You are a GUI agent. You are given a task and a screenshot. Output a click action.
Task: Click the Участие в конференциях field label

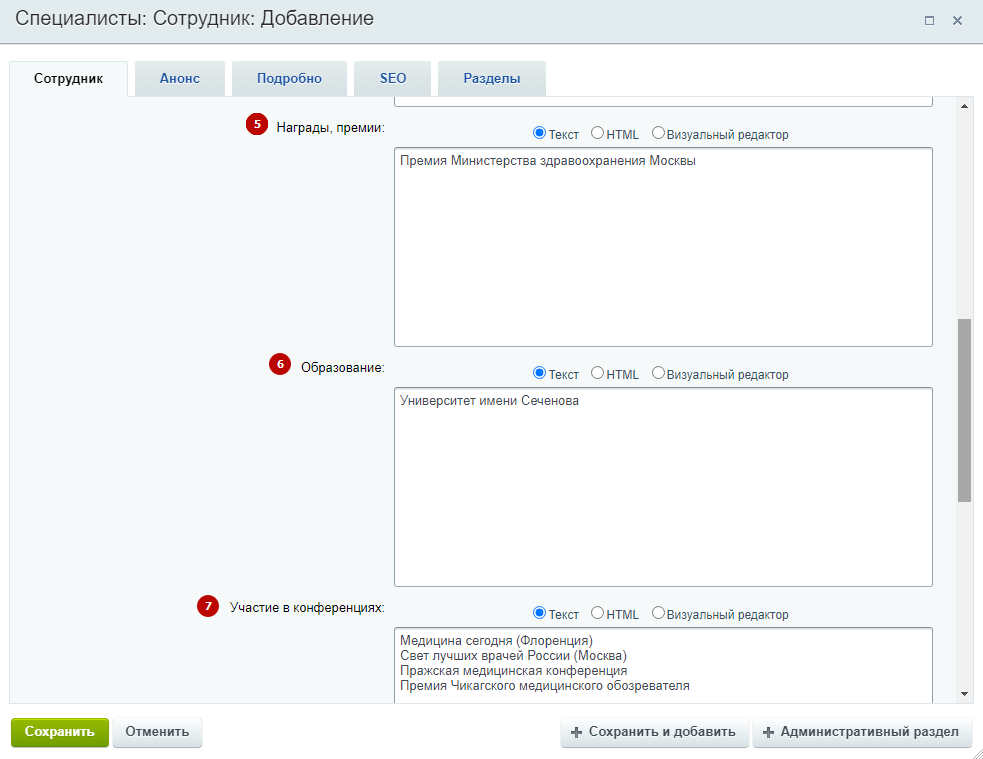point(307,608)
